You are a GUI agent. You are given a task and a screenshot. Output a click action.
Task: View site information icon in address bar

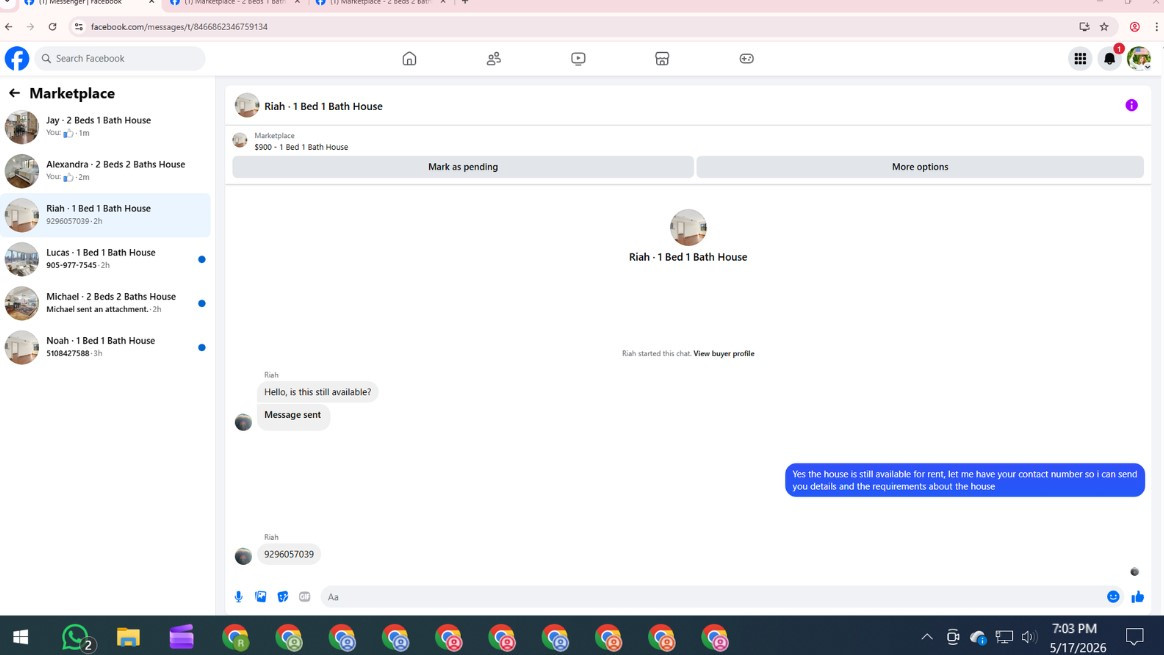click(78, 27)
